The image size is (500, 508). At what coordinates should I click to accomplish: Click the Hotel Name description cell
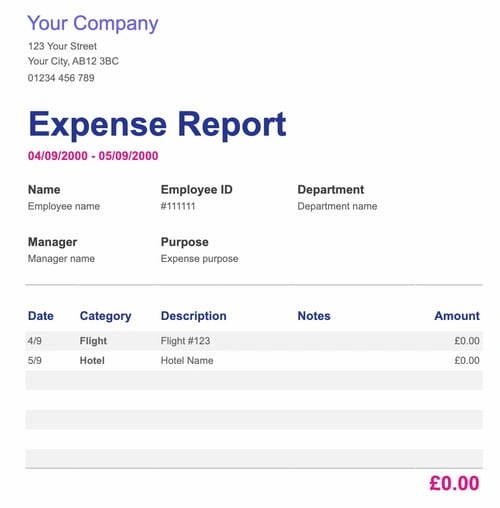coord(187,360)
